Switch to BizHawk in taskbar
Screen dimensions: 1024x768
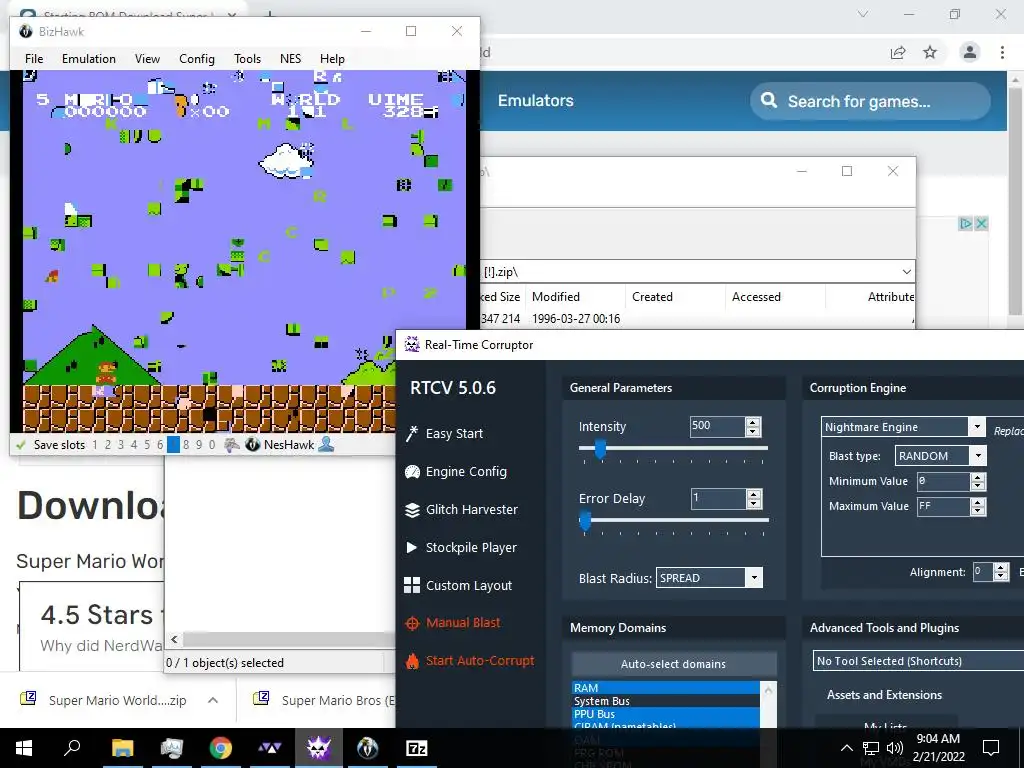(x=367, y=748)
